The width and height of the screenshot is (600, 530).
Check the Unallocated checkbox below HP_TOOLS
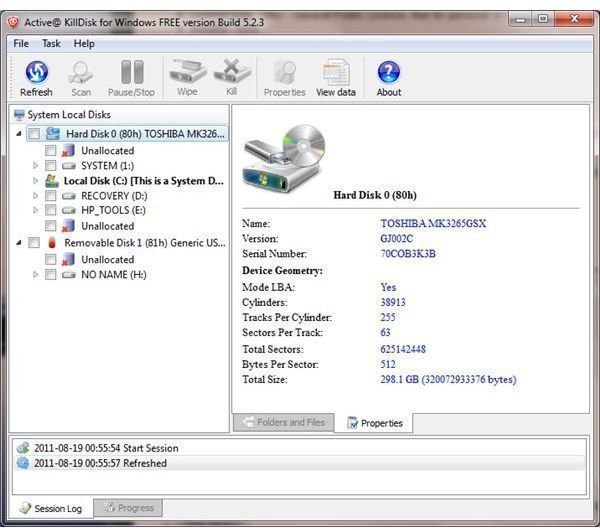click(x=51, y=226)
